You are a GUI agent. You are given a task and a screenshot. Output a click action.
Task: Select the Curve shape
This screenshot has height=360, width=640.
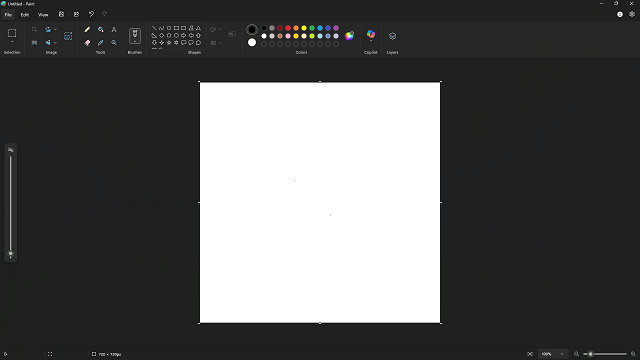point(162,28)
